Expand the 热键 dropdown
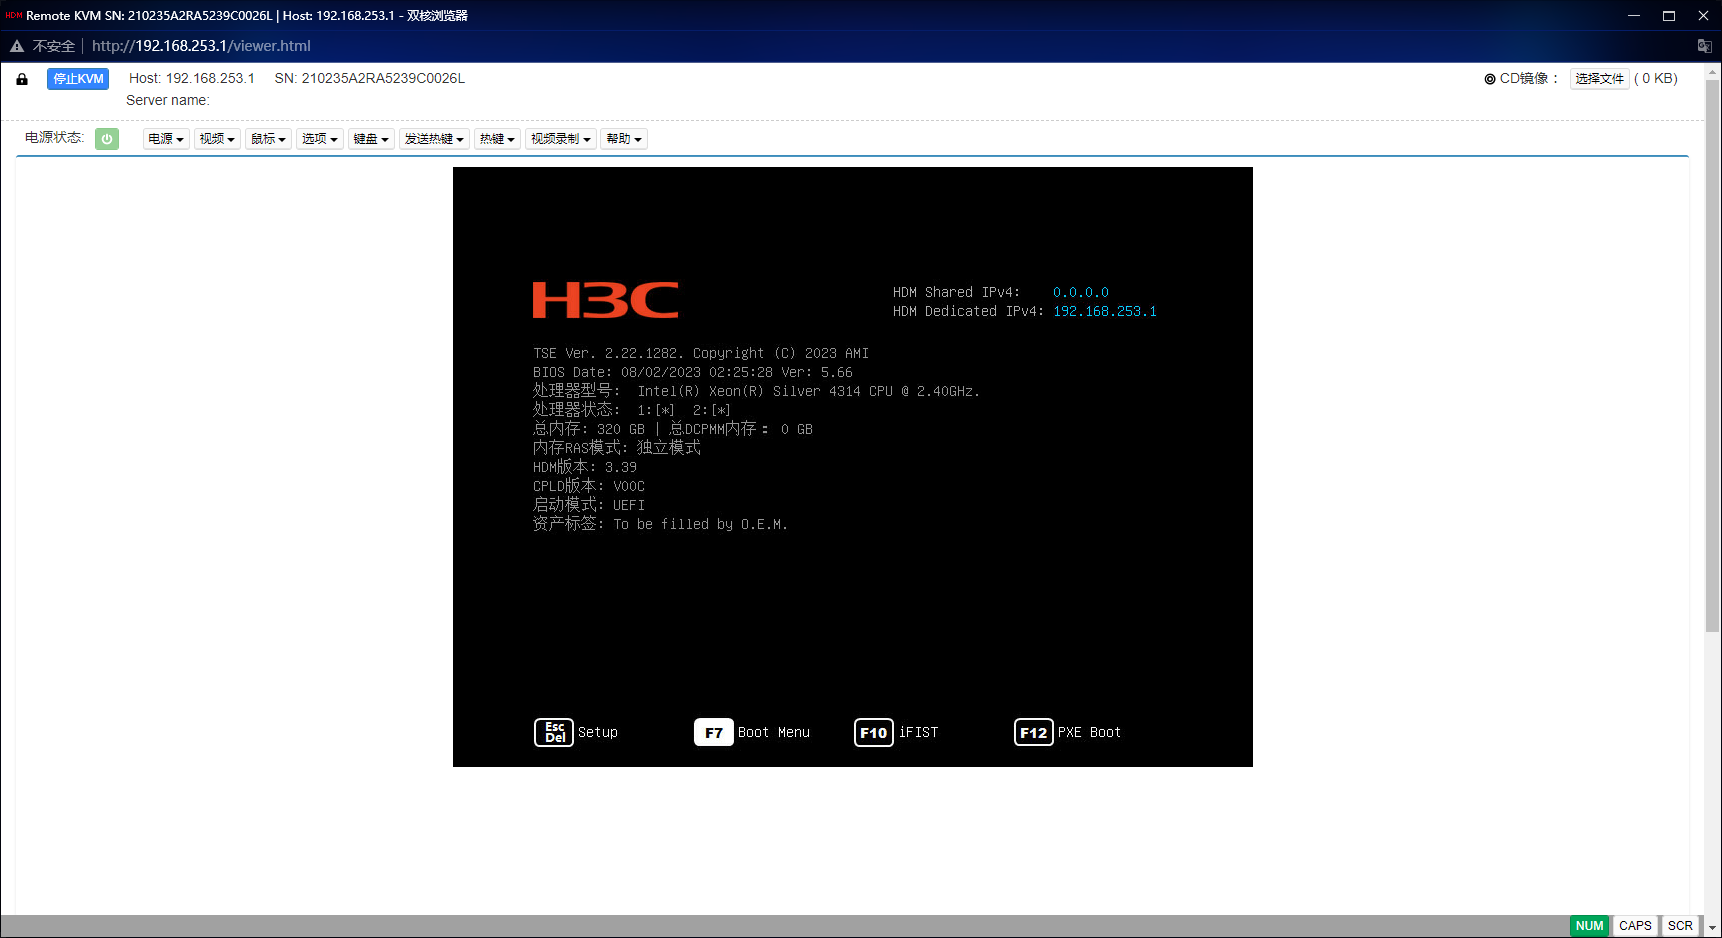 pyautogui.click(x=497, y=139)
